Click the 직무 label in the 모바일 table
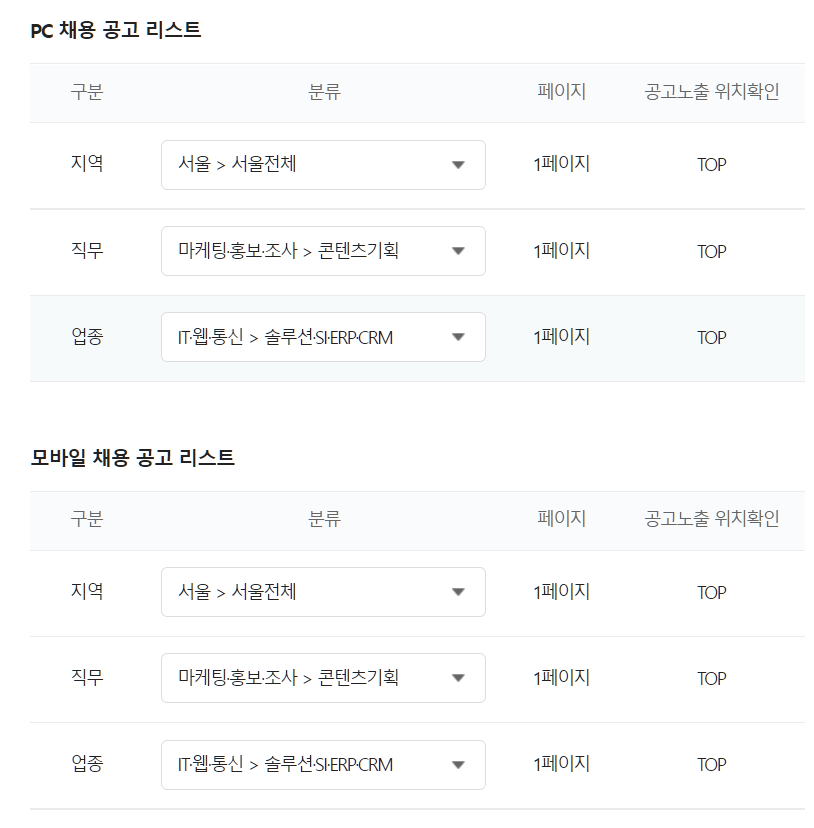 coord(87,678)
